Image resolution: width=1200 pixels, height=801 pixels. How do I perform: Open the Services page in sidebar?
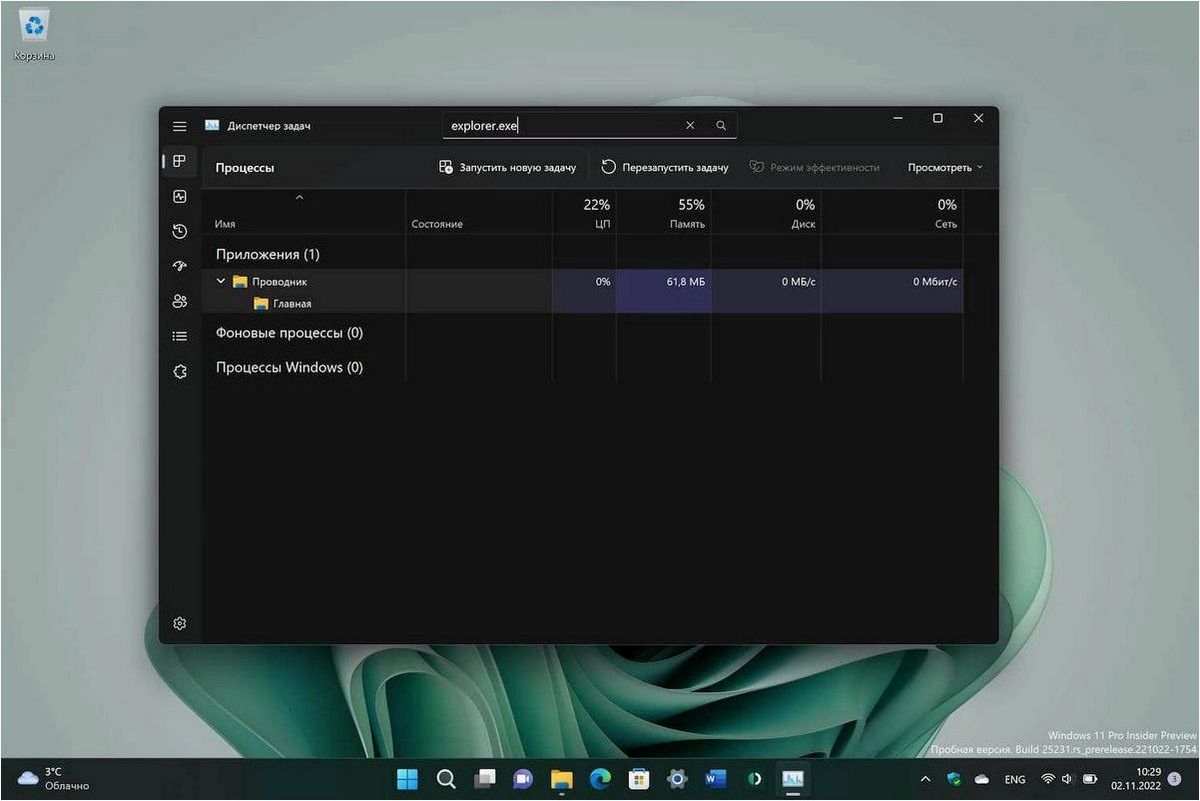(x=180, y=371)
